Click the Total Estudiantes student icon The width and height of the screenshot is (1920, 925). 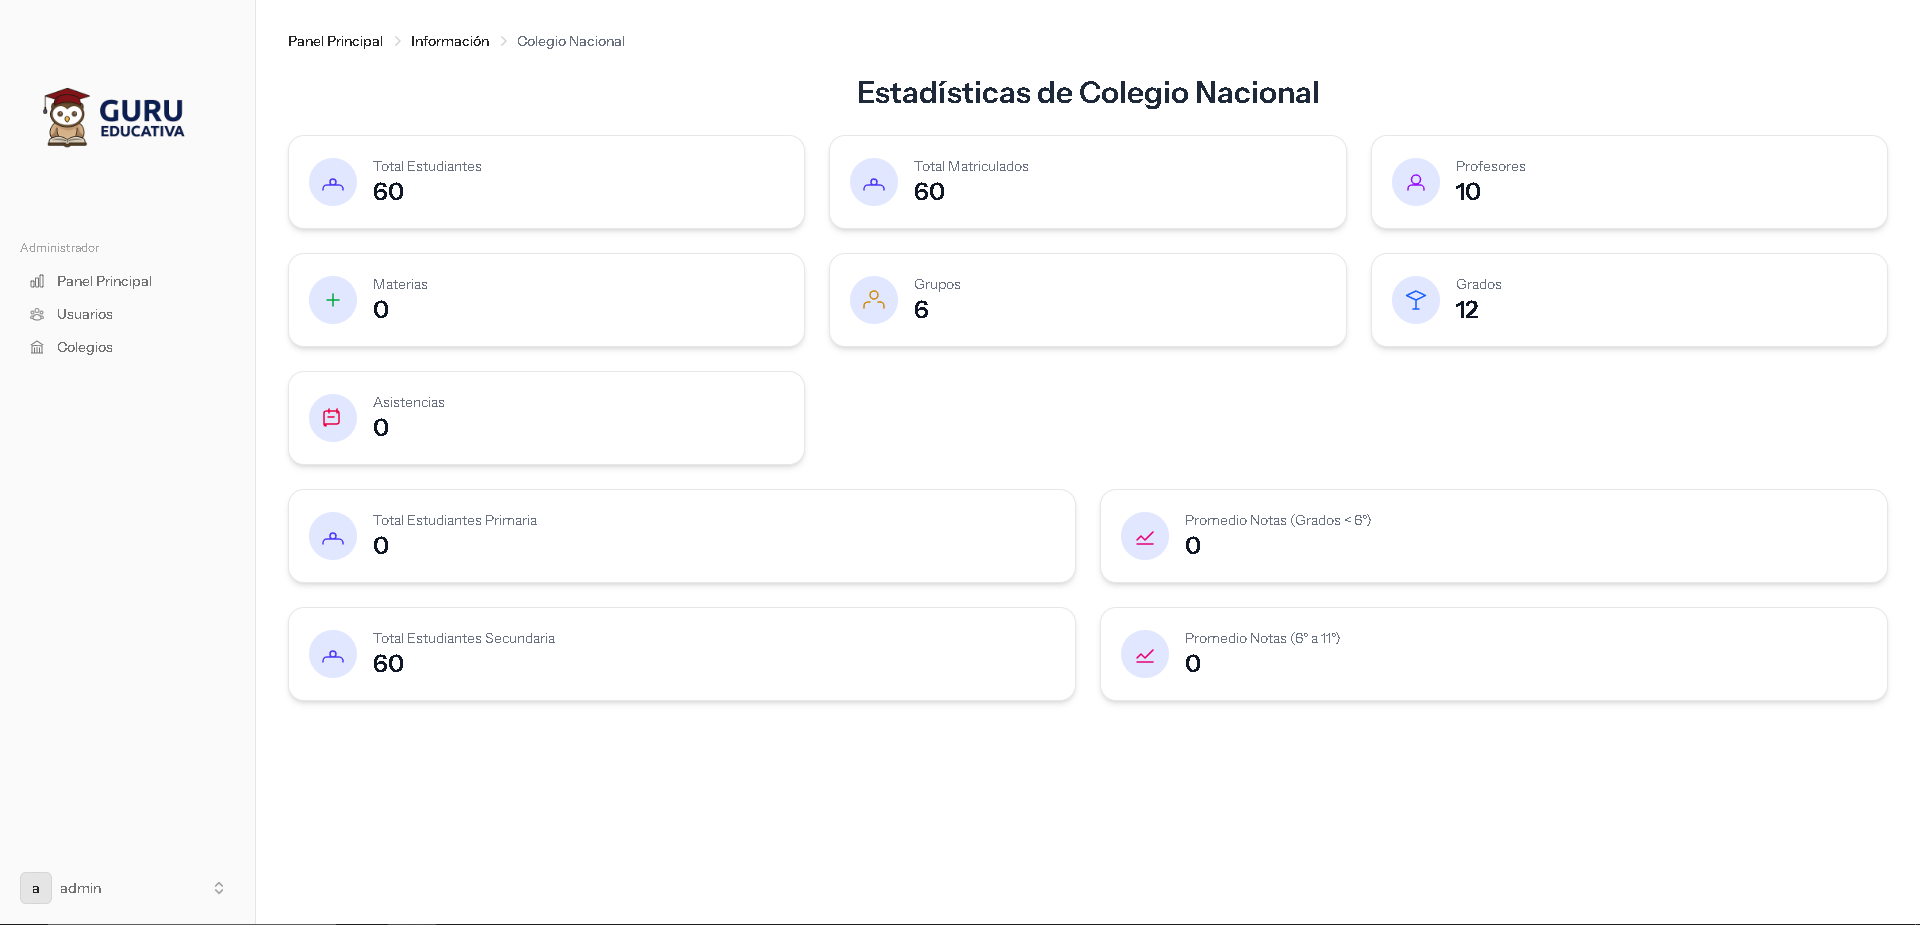tap(332, 182)
